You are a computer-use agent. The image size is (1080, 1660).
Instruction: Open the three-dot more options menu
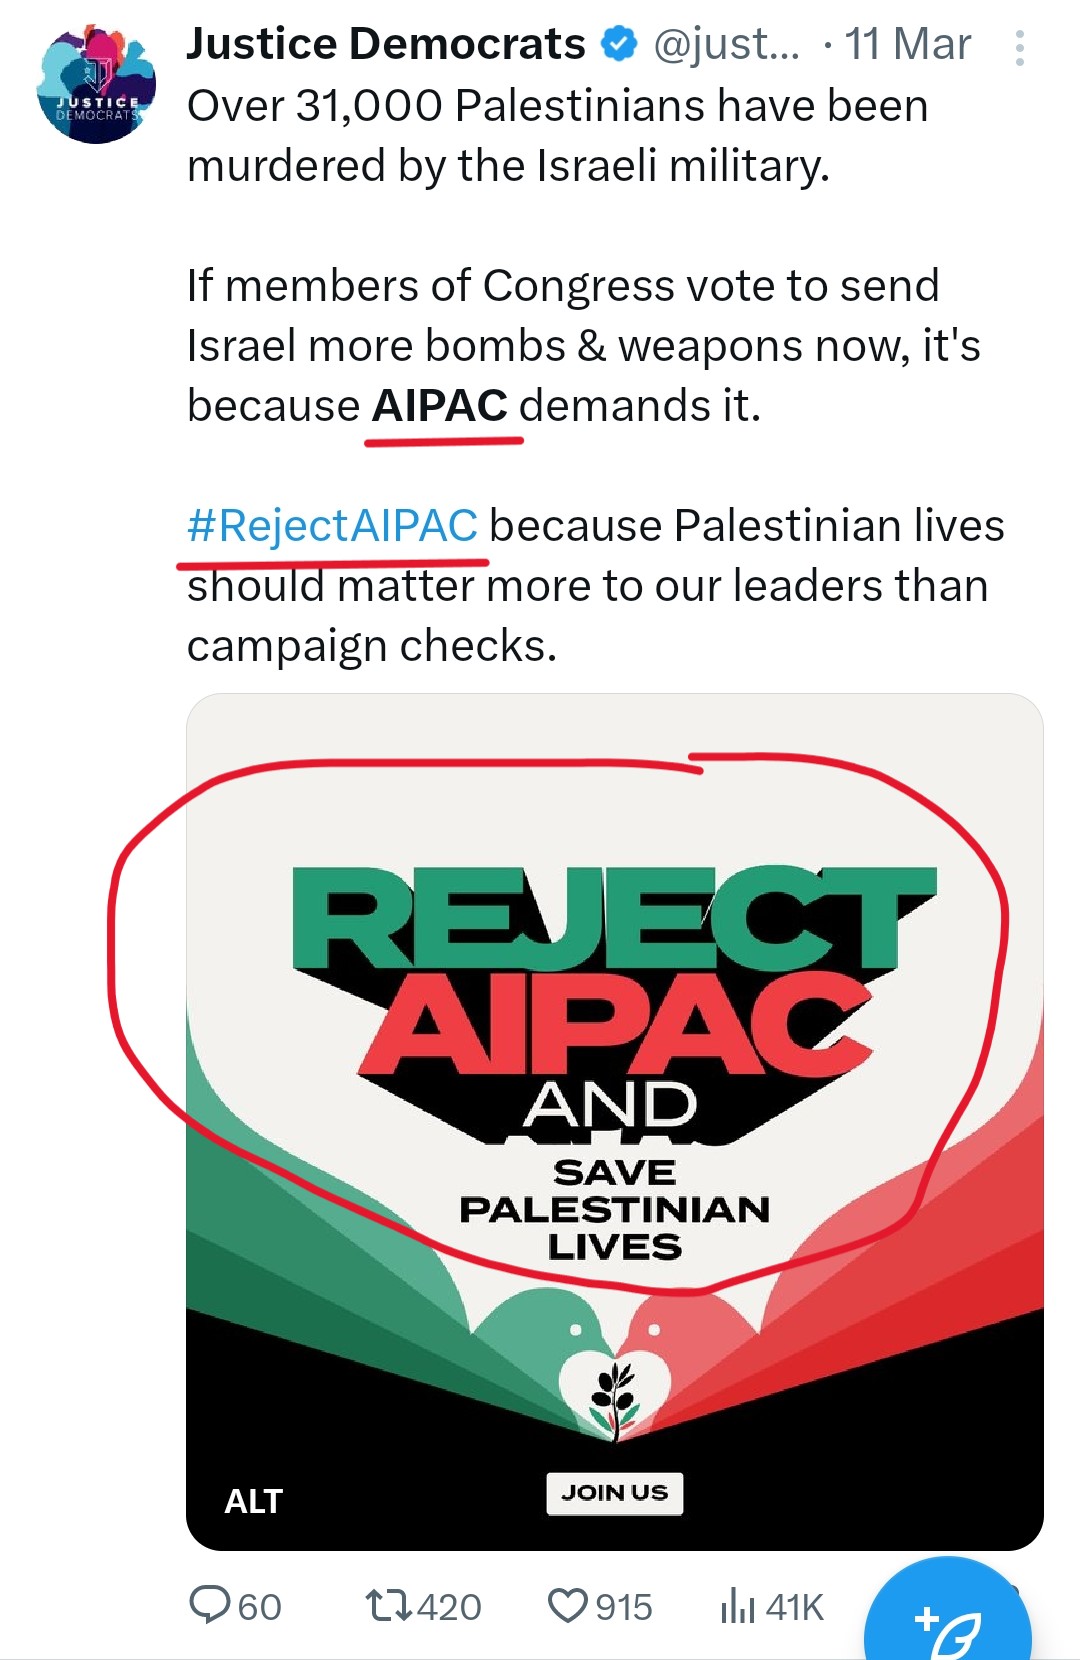click(x=1019, y=48)
